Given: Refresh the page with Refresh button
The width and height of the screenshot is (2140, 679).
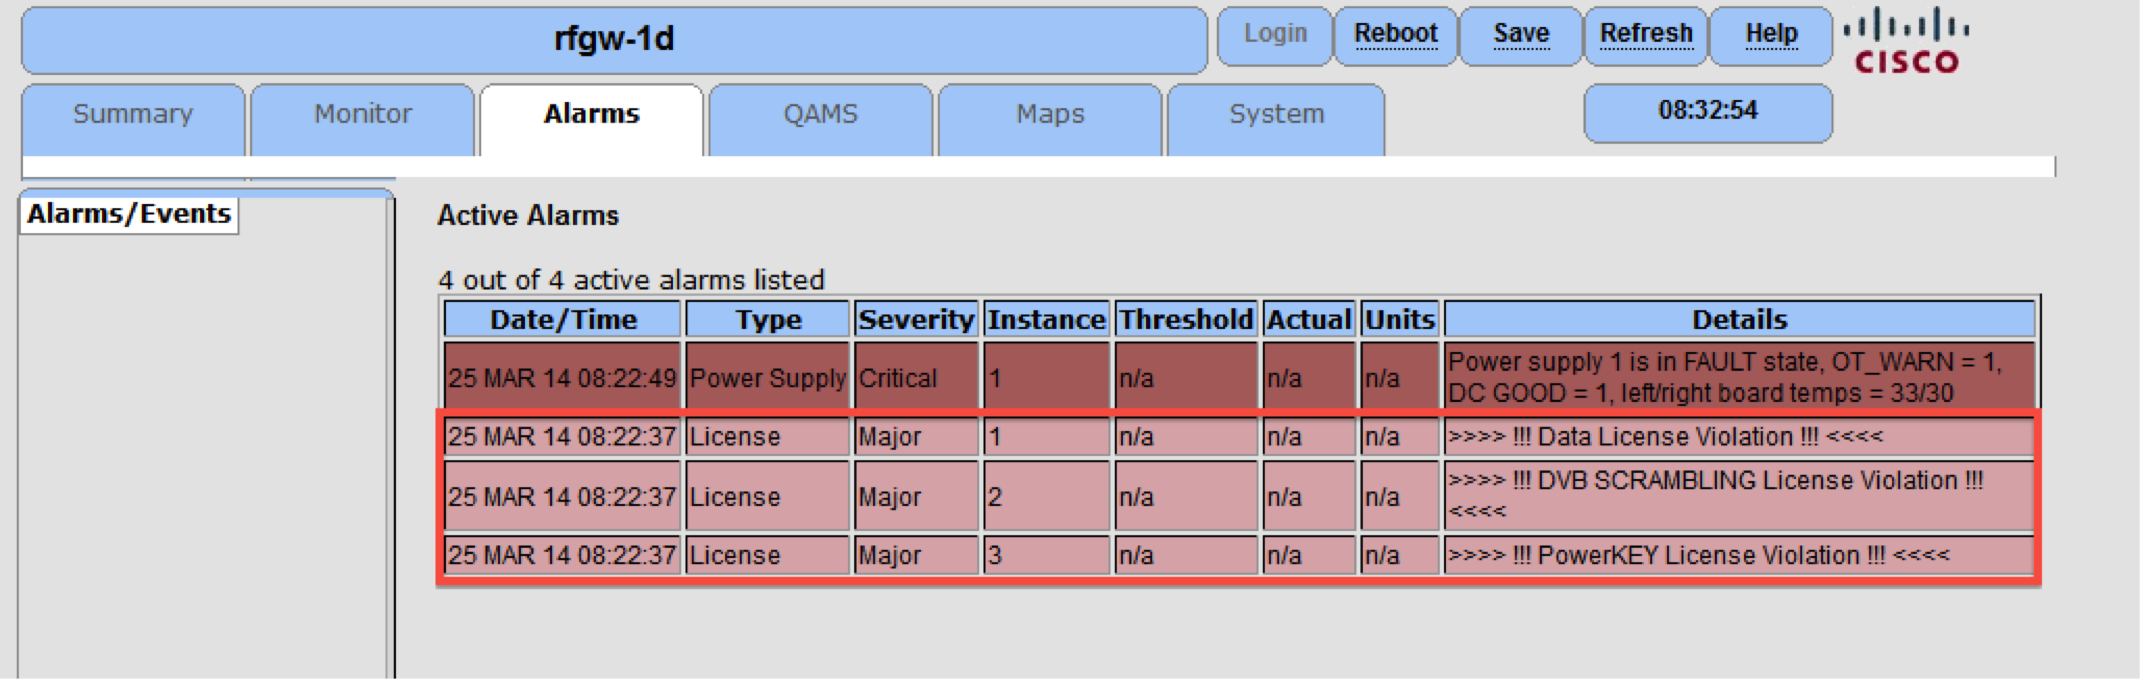Looking at the screenshot, I should tap(1645, 35).
